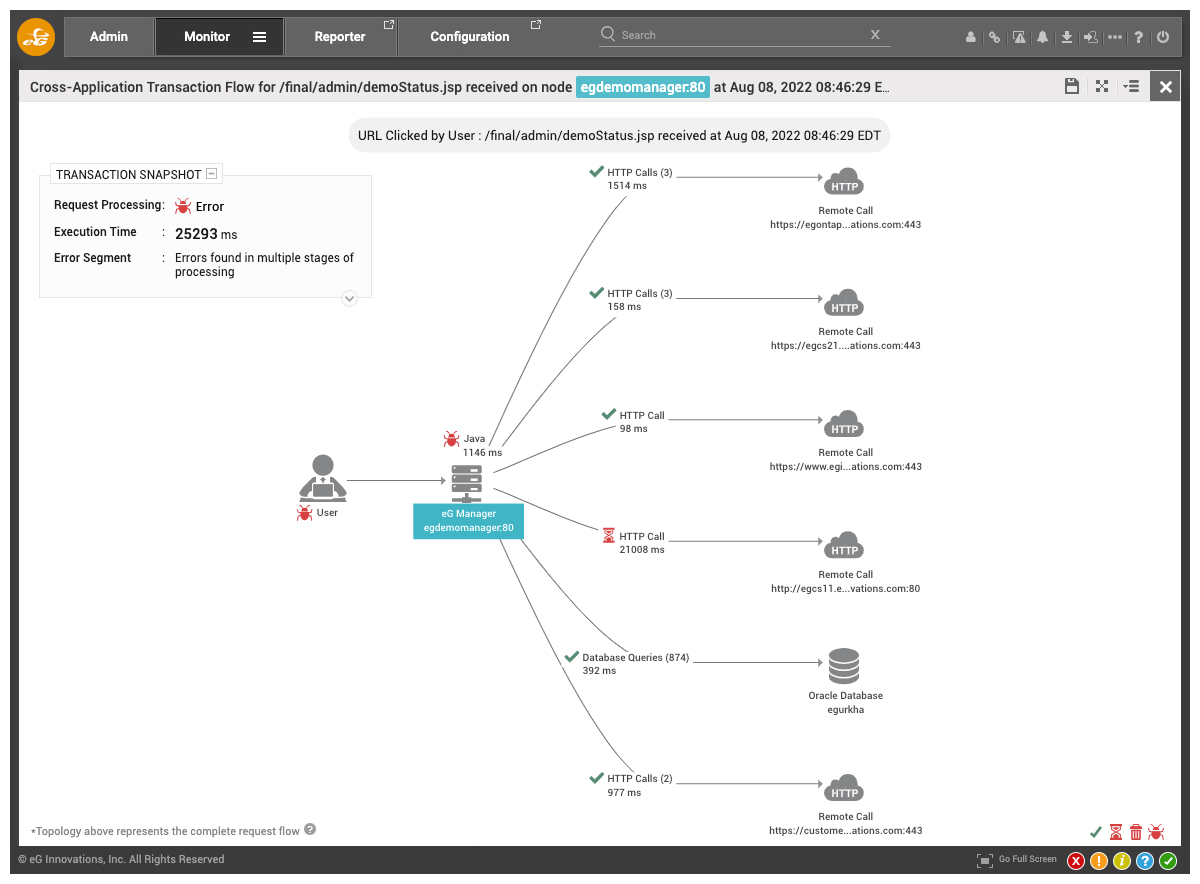Image resolution: width=1200 pixels, height=884 pixels.
Task: Save the transaction flow with floppy icon
Action: tap(1072, 86)
